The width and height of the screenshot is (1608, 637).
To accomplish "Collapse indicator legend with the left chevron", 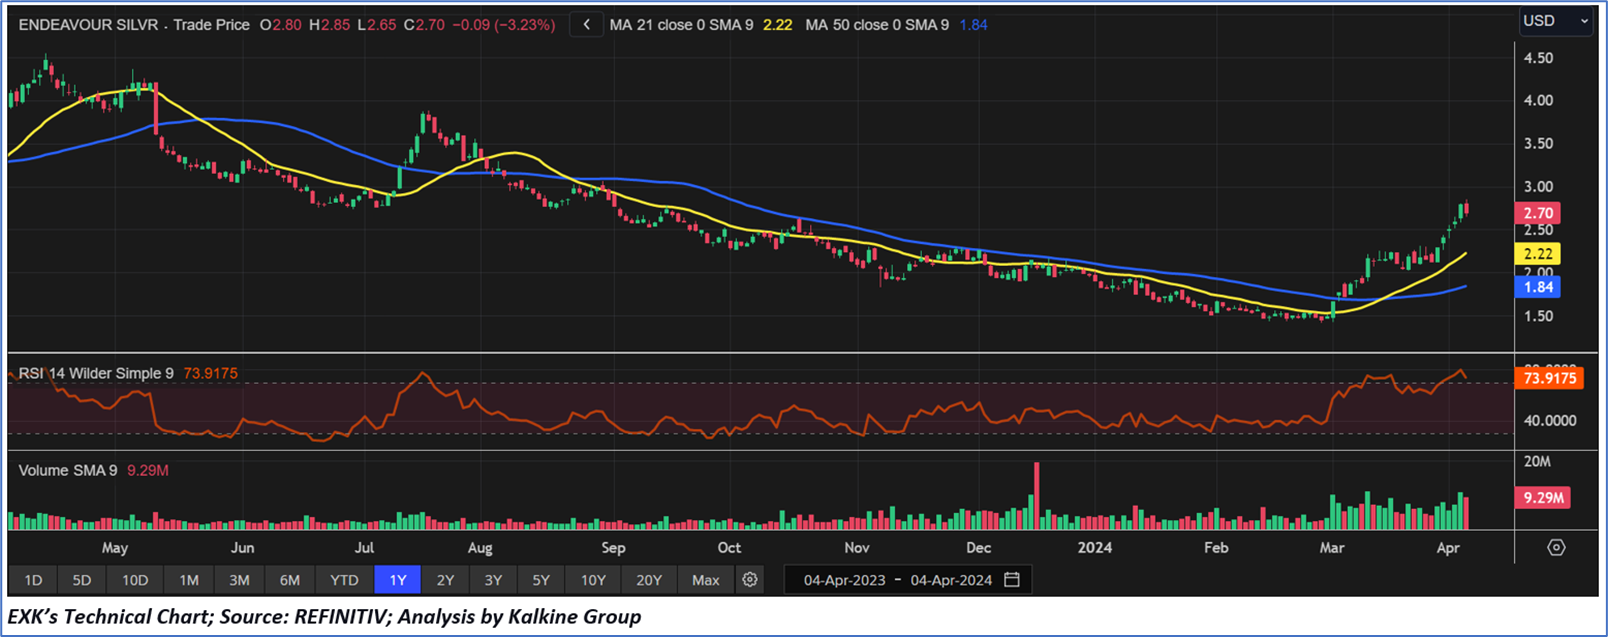I will [x=587, y=25].
